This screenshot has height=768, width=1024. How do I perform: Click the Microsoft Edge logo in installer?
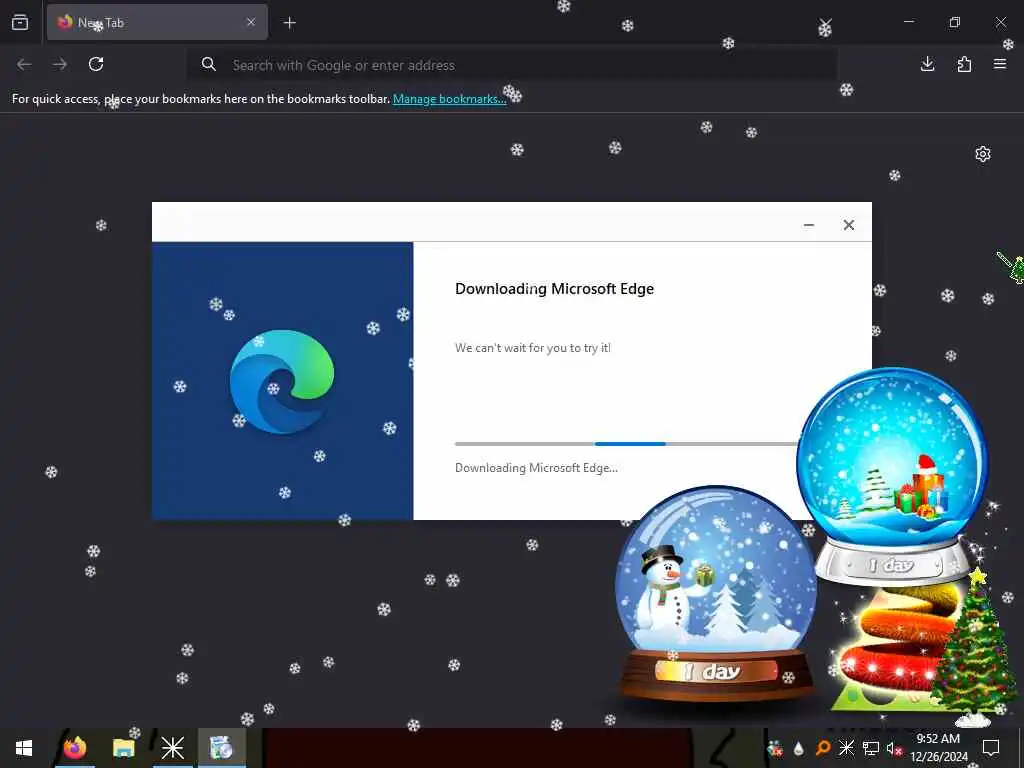point(282,381)
